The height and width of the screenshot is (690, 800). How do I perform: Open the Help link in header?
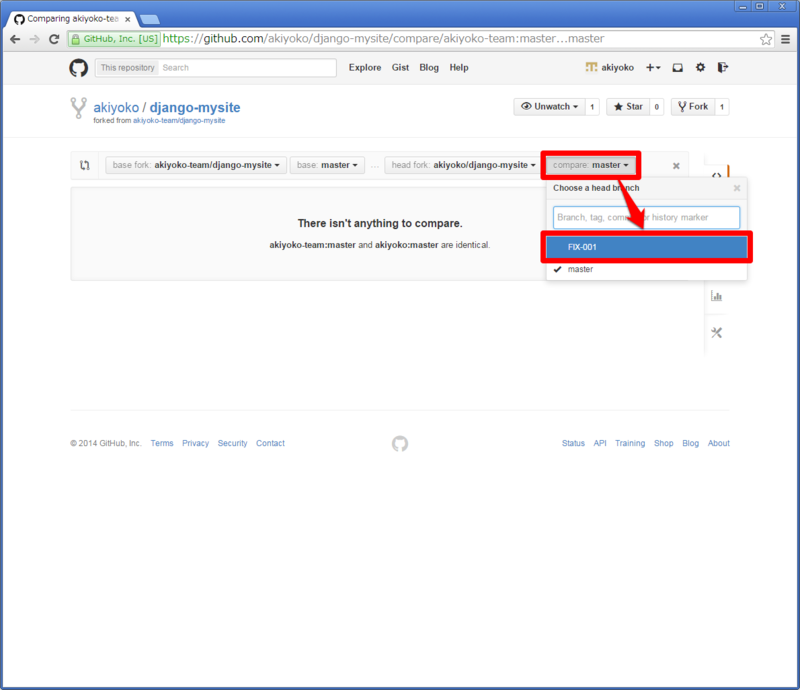(x=459, y=67)
